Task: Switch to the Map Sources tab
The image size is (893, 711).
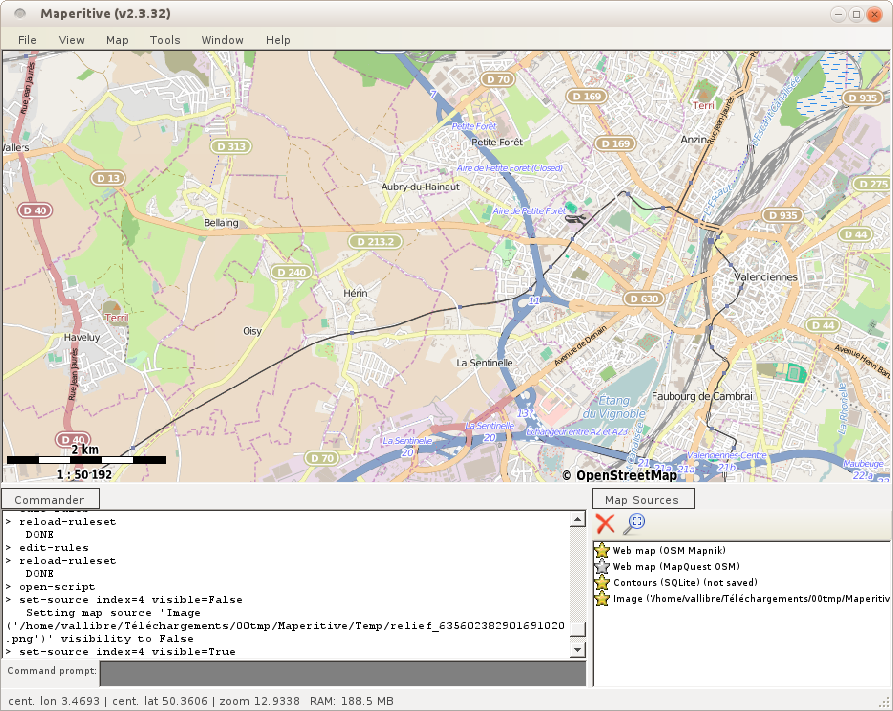Action: click(642, 499)
